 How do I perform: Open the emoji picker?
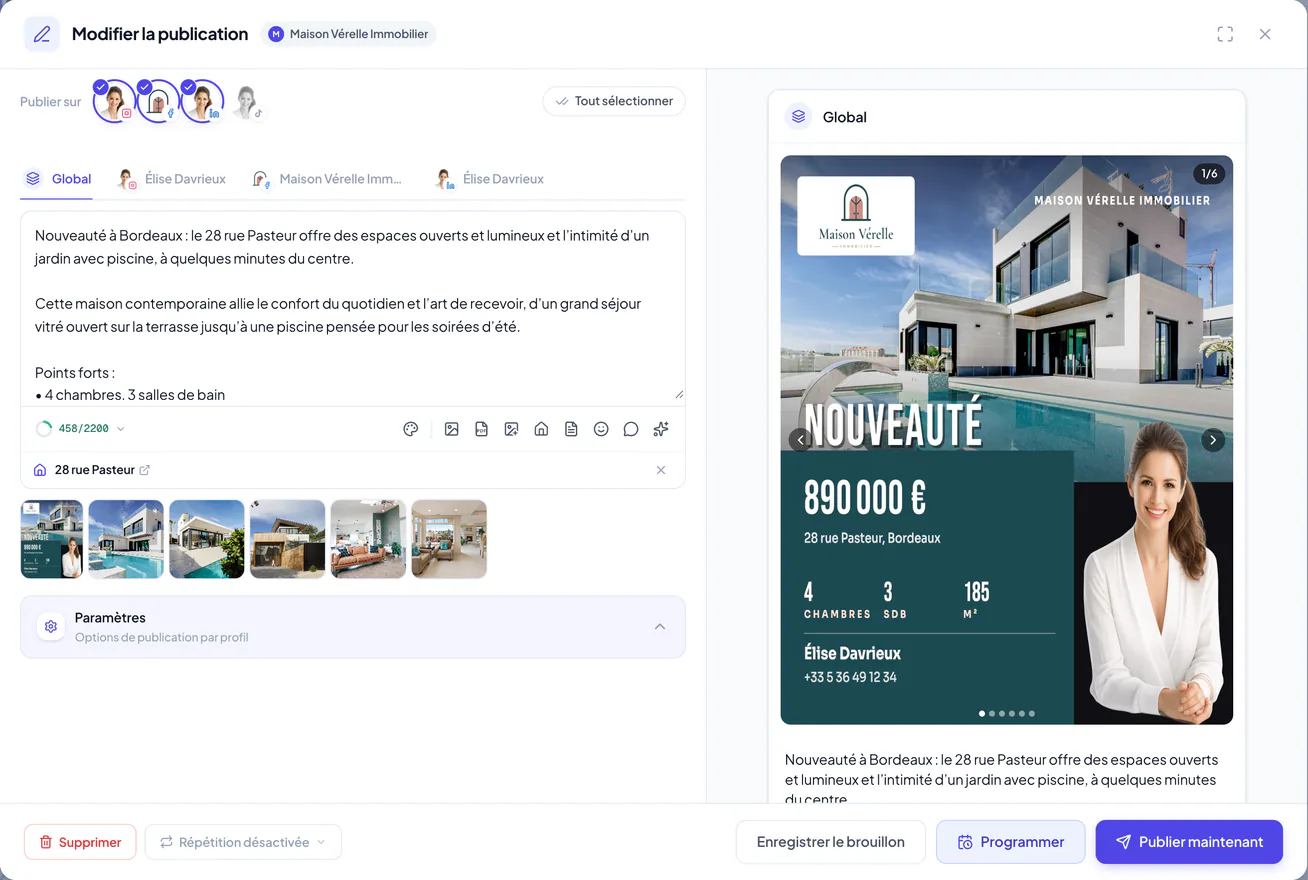point(601,429)
